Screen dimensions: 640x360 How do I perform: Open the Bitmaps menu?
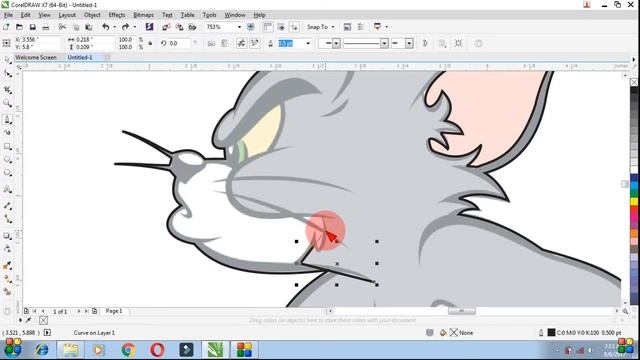pos(143,15)
